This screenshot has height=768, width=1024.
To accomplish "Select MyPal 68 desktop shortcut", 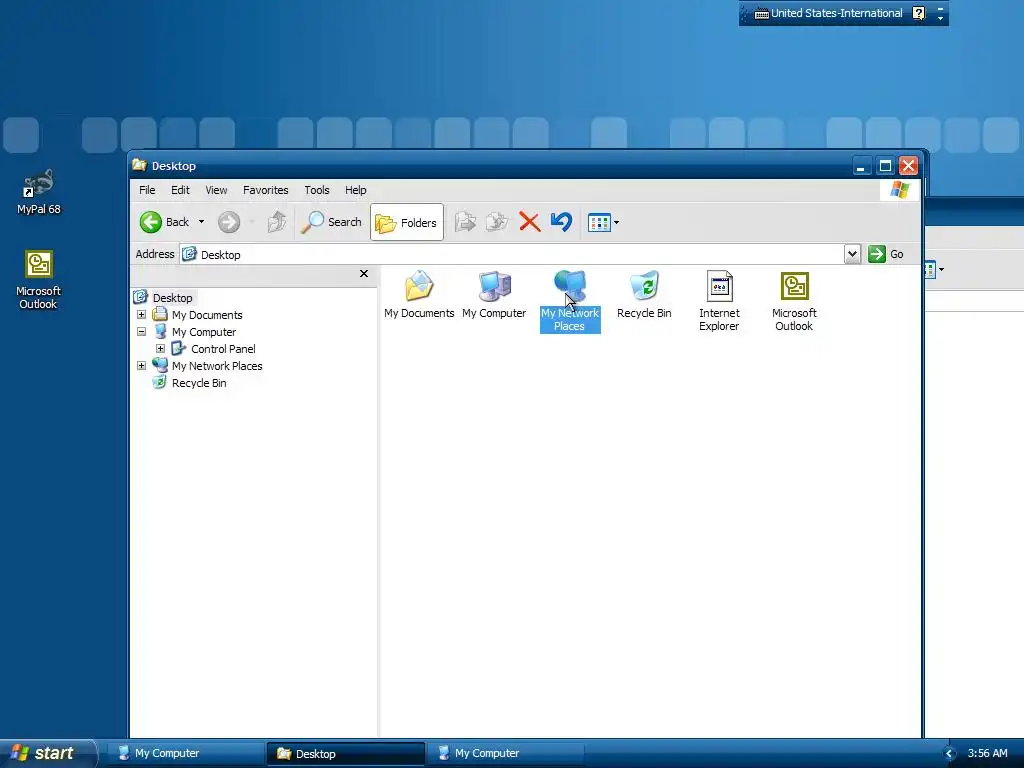I will pos(39,192).
